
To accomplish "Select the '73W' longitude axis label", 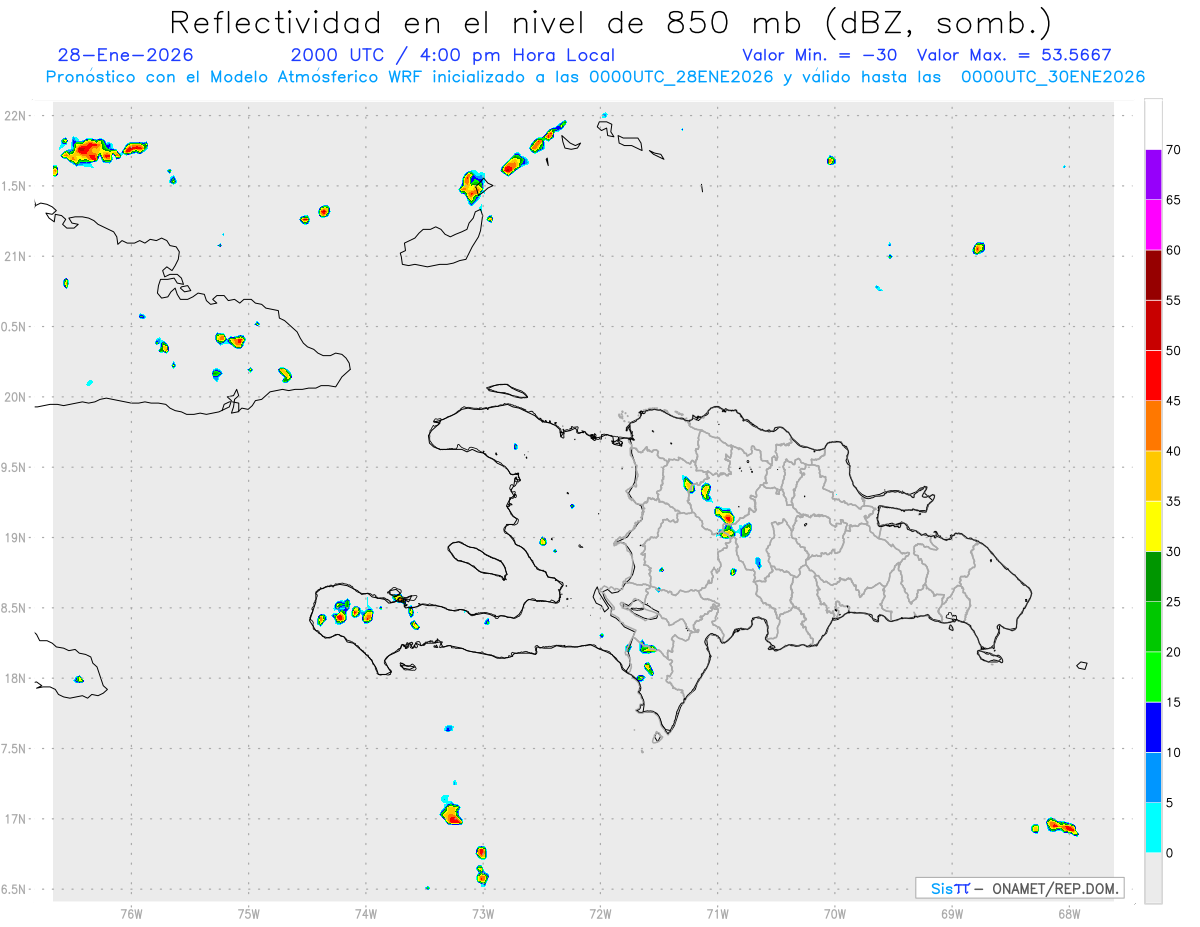I will 483,913.
